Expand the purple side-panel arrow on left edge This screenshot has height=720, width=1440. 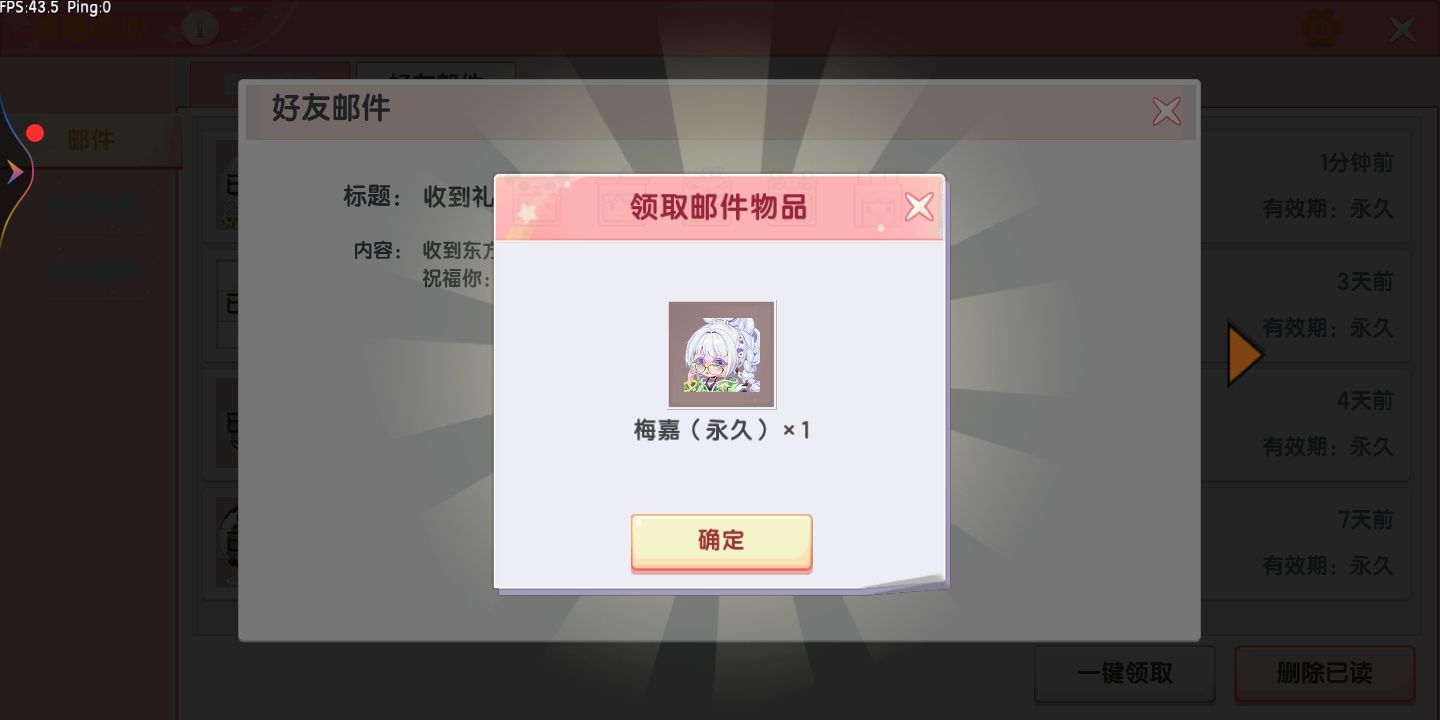14,172
